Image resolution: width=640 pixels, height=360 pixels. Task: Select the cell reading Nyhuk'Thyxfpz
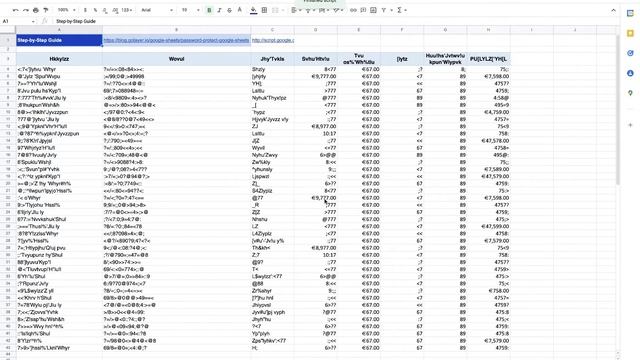point(272,98)
